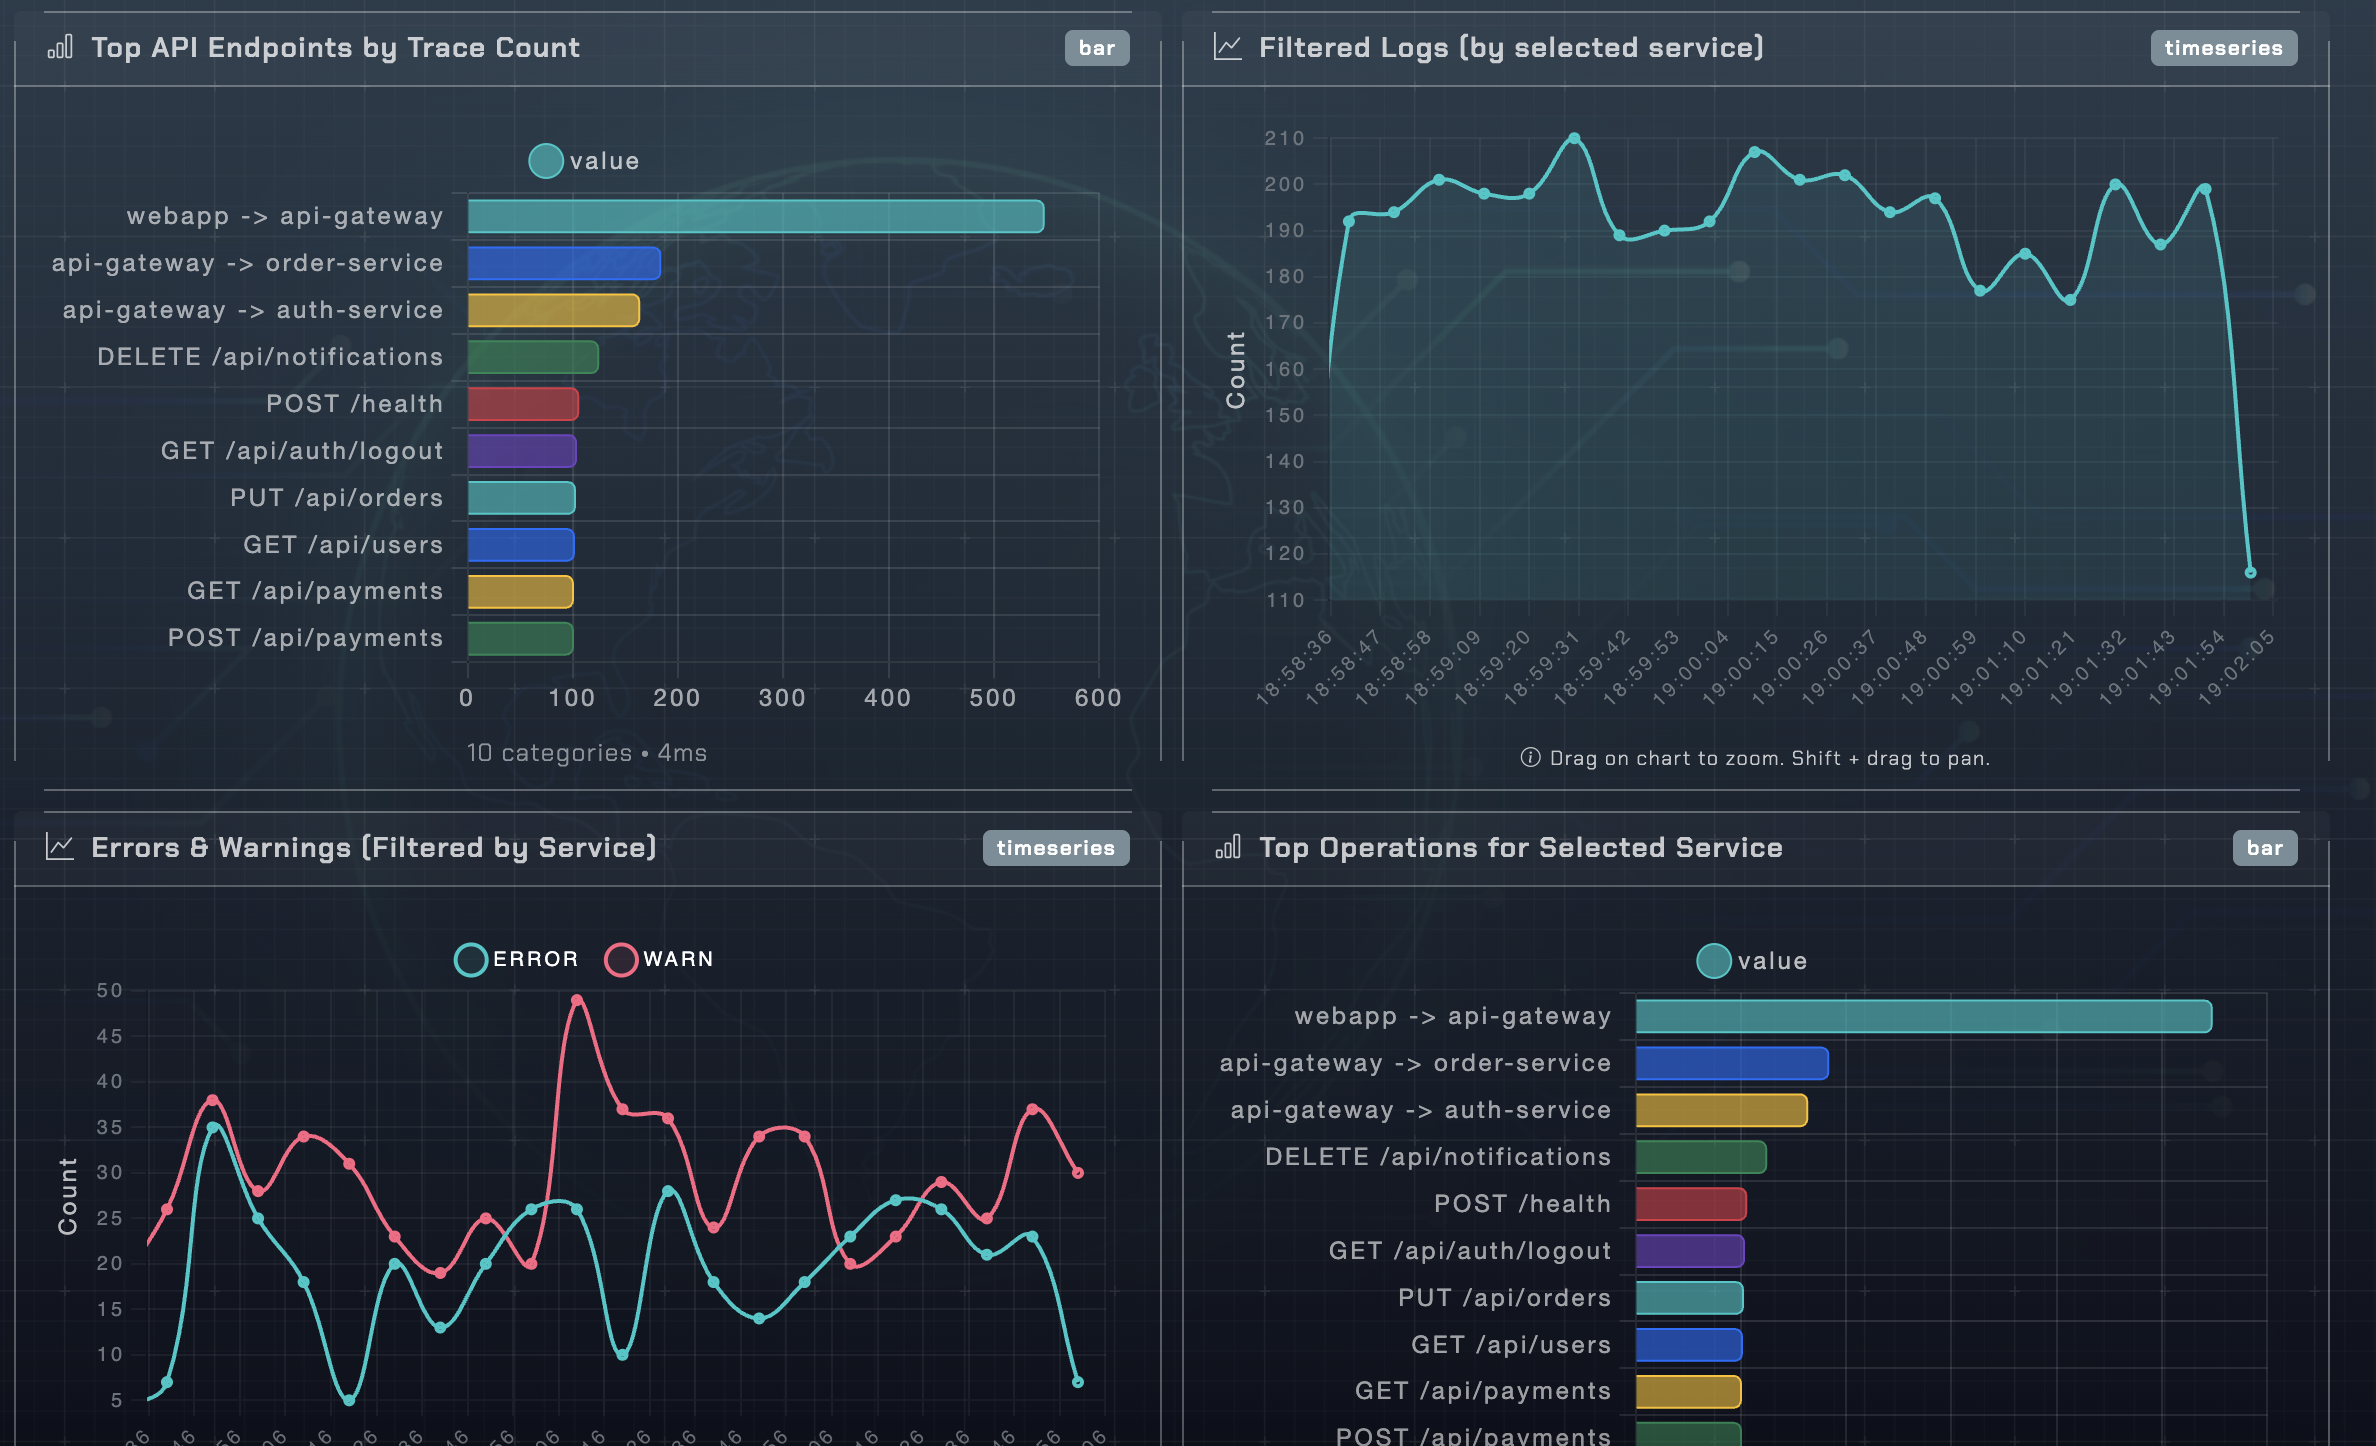The image size is (2376, 1446).
Task: Click the bar chart icon beside "Top Operations"
Action: (1227, 846)
